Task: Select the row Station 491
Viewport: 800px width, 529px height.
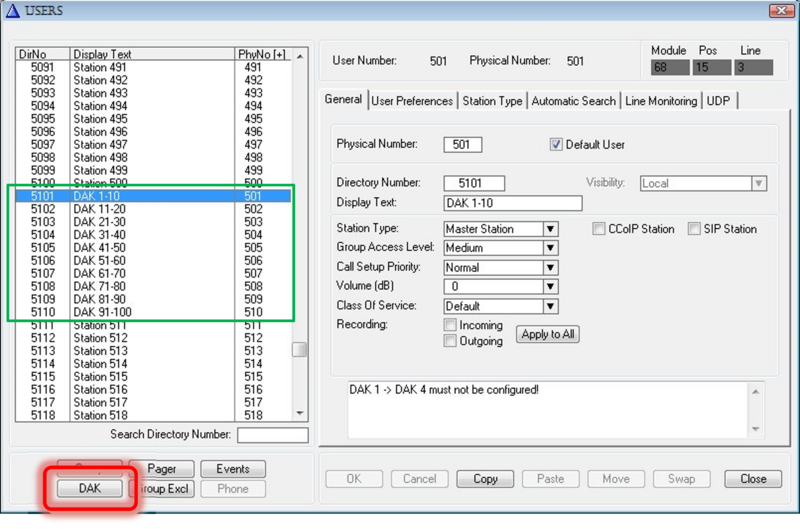Action: [x=153, y=67]
